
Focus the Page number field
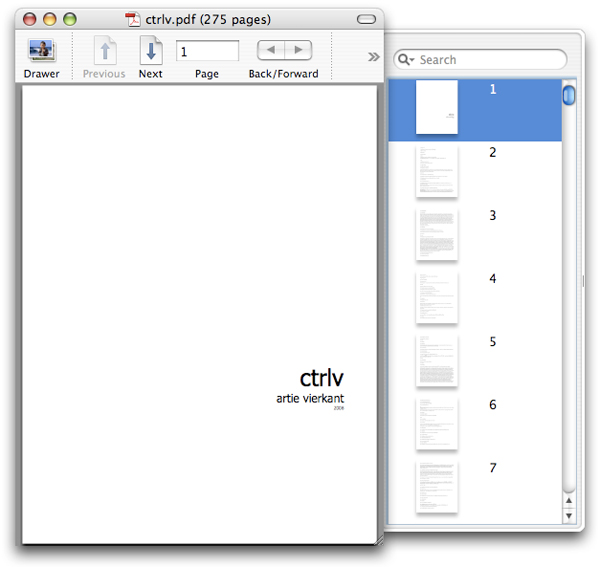207,51
